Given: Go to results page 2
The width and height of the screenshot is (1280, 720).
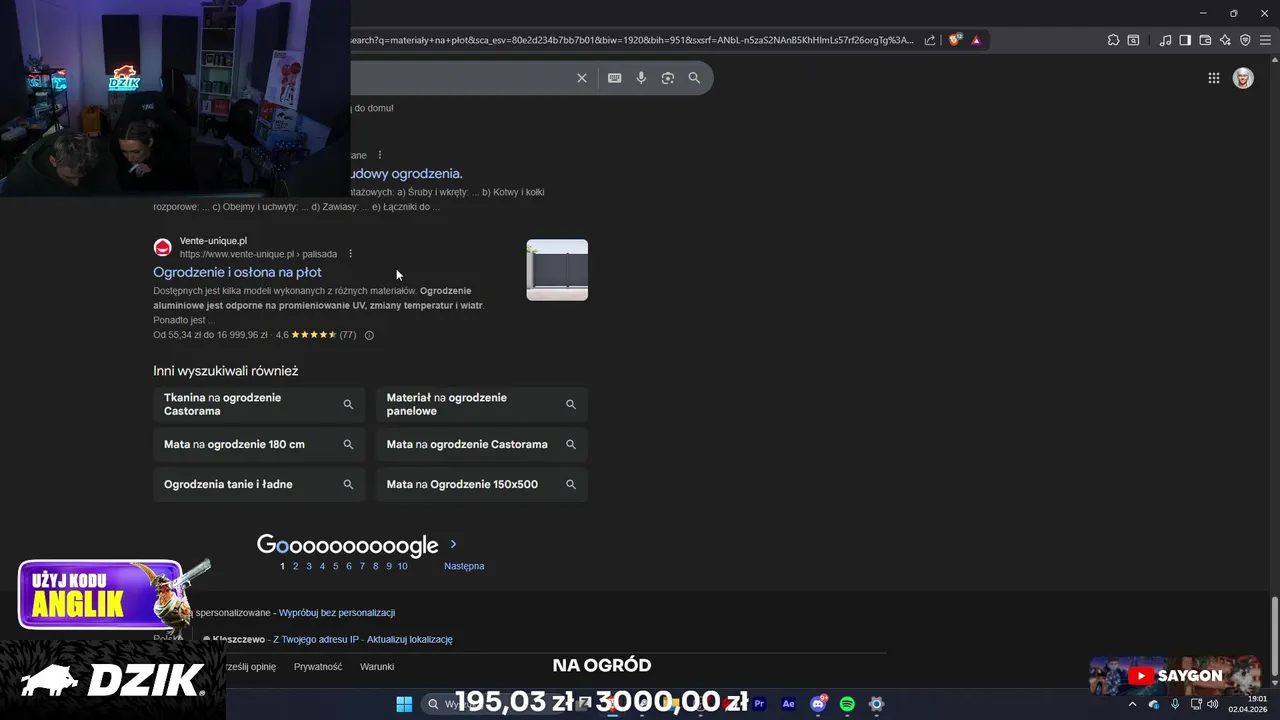Looking at the screenshot, I should (295, 566).
